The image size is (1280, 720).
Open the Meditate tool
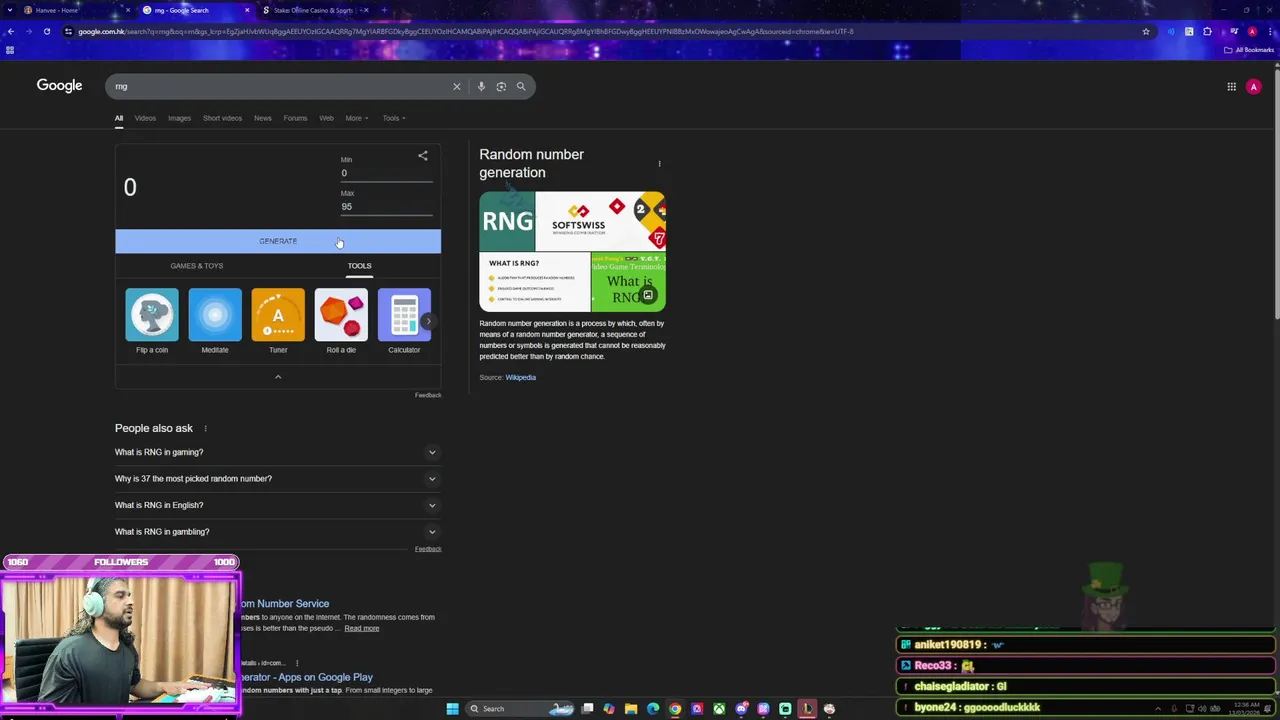coord(215,321)
